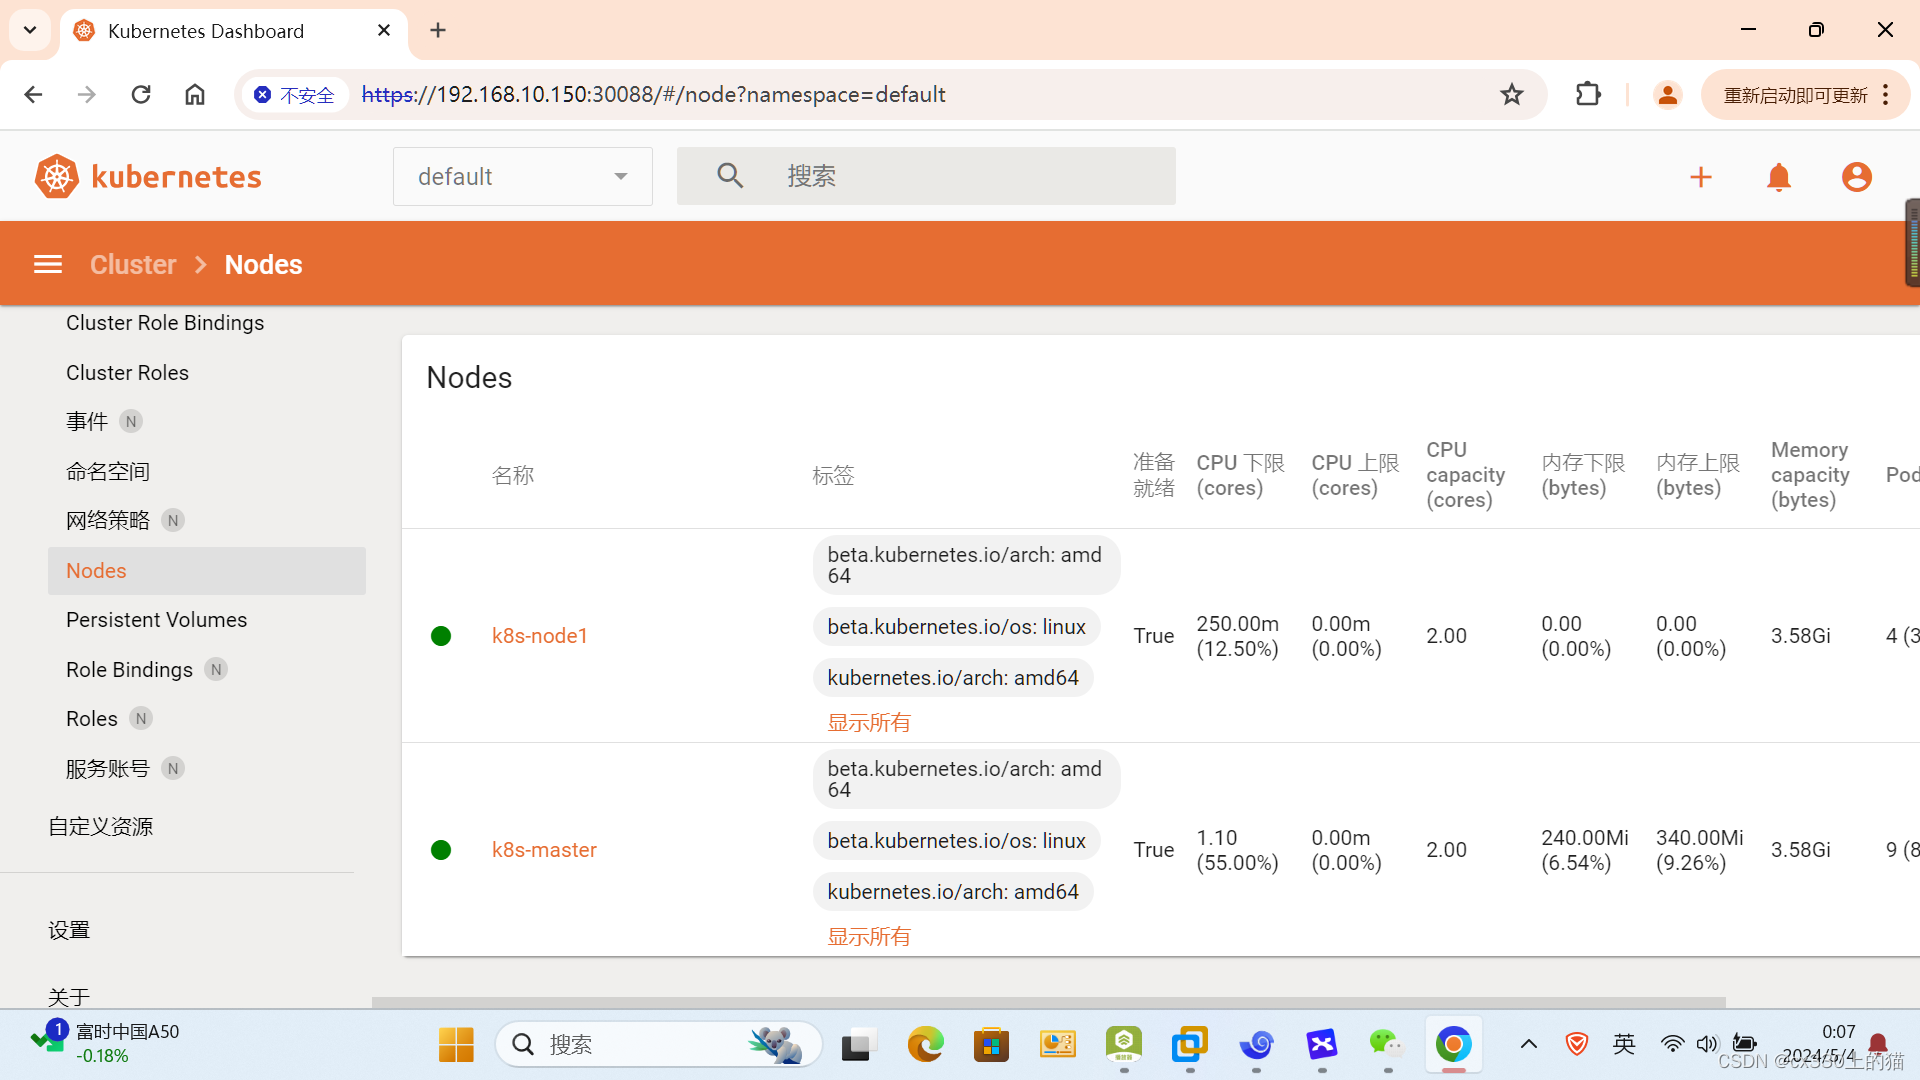Open Roles in sidebar
1920x1080 pixels.
click(92, 719)
